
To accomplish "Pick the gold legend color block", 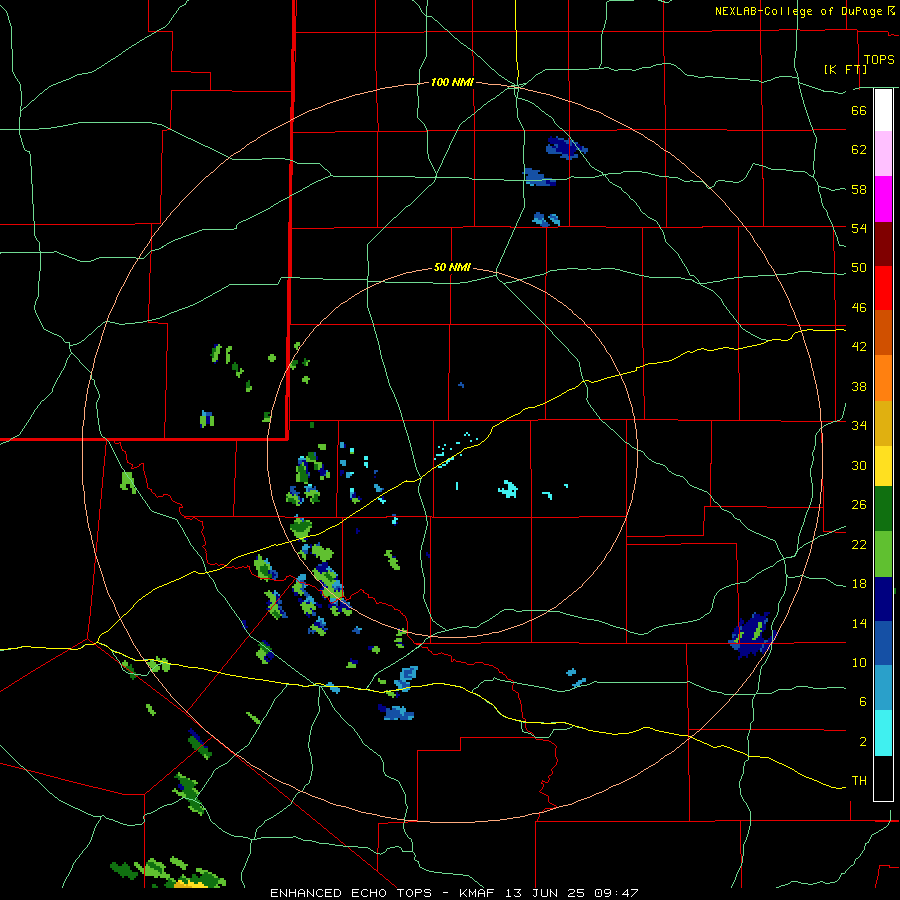I will coord(883,423).
